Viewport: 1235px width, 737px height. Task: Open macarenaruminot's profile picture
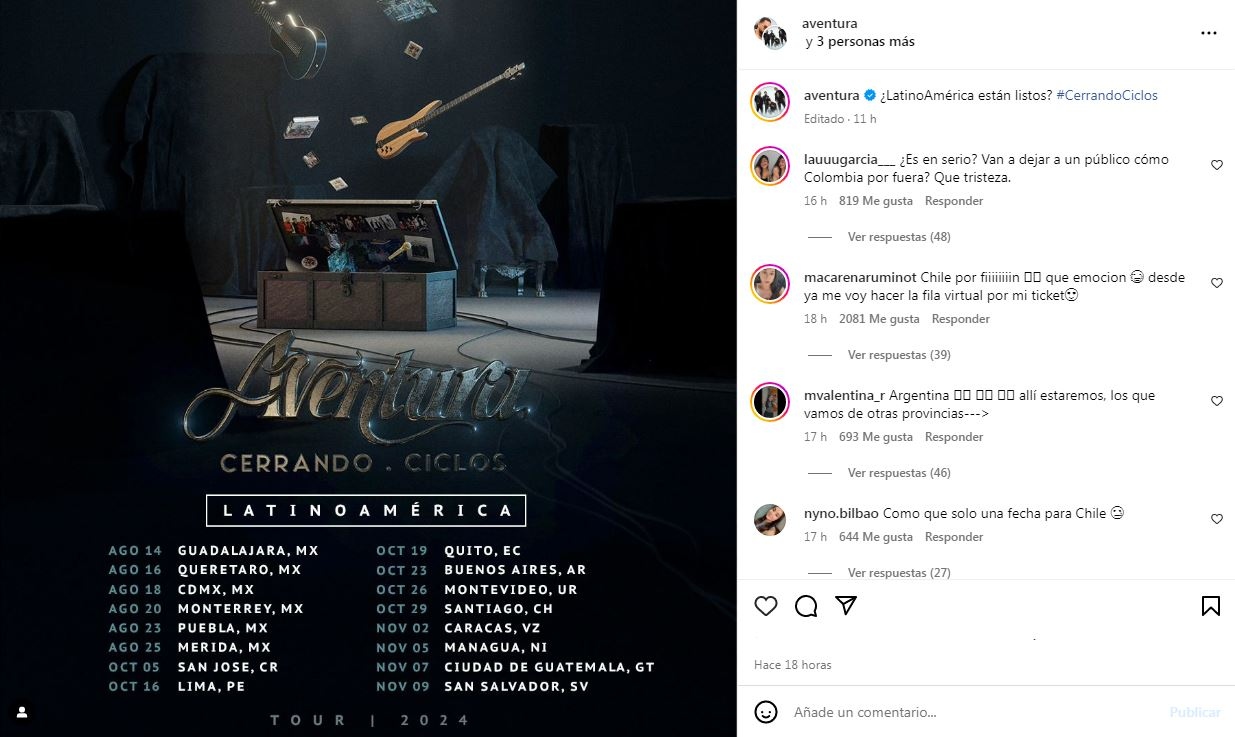[x=770, y=284]
